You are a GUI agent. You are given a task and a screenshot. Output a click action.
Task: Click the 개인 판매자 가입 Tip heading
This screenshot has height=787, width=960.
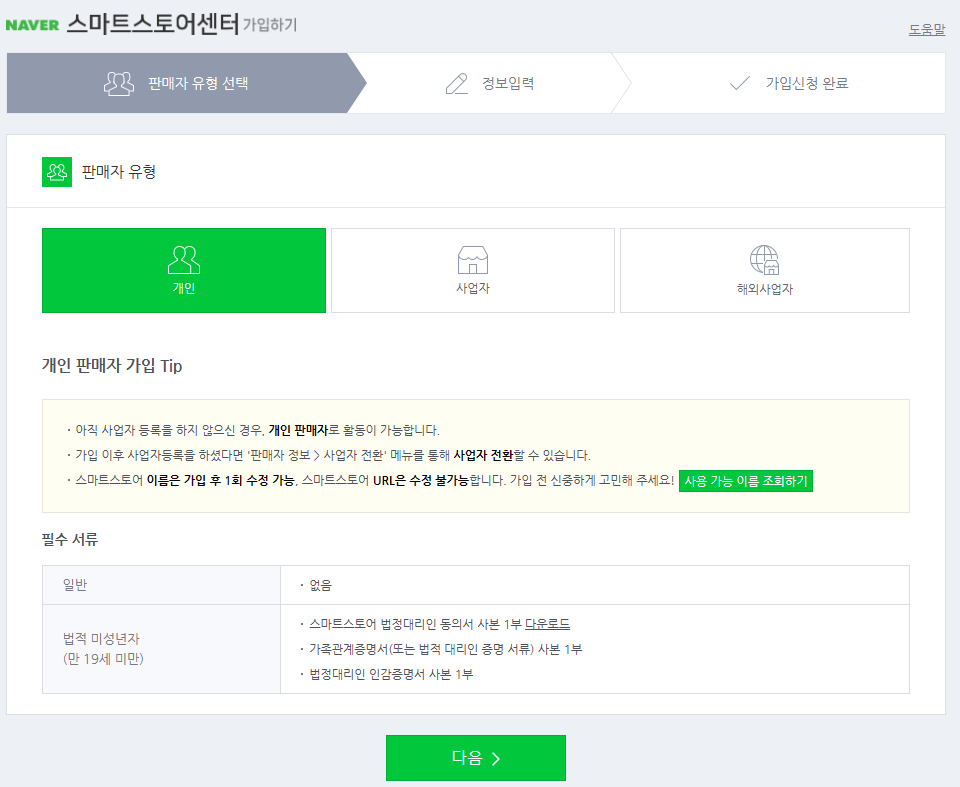pos(112,366)
